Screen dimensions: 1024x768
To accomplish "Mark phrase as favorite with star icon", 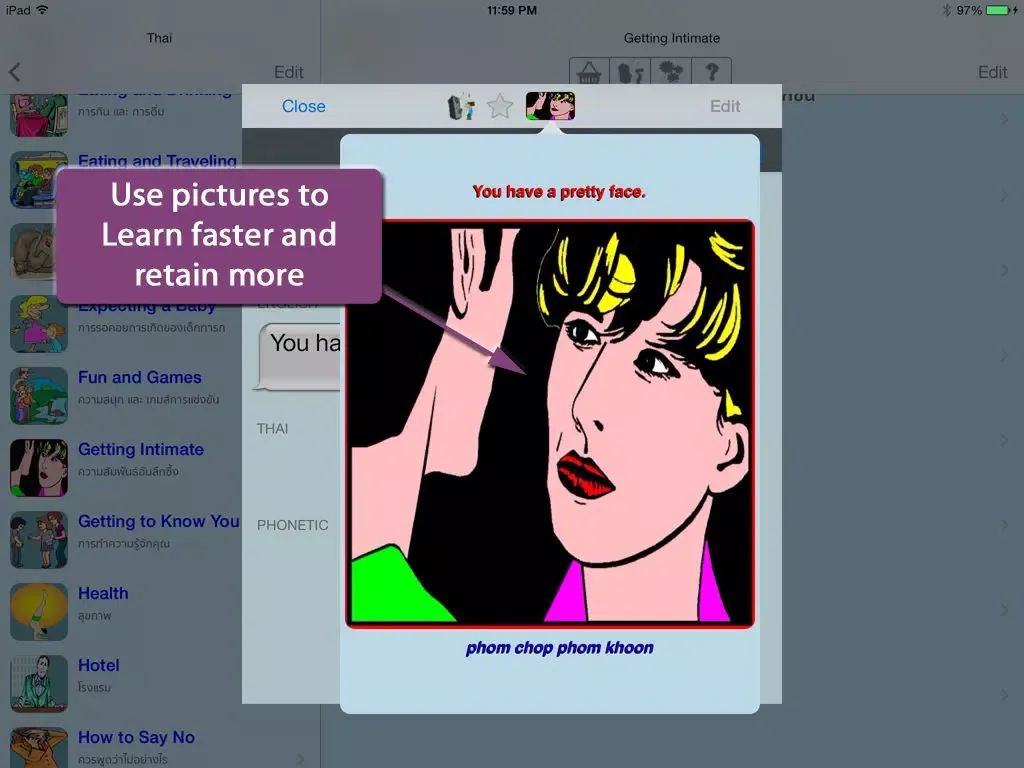I will tap(500, 106).
